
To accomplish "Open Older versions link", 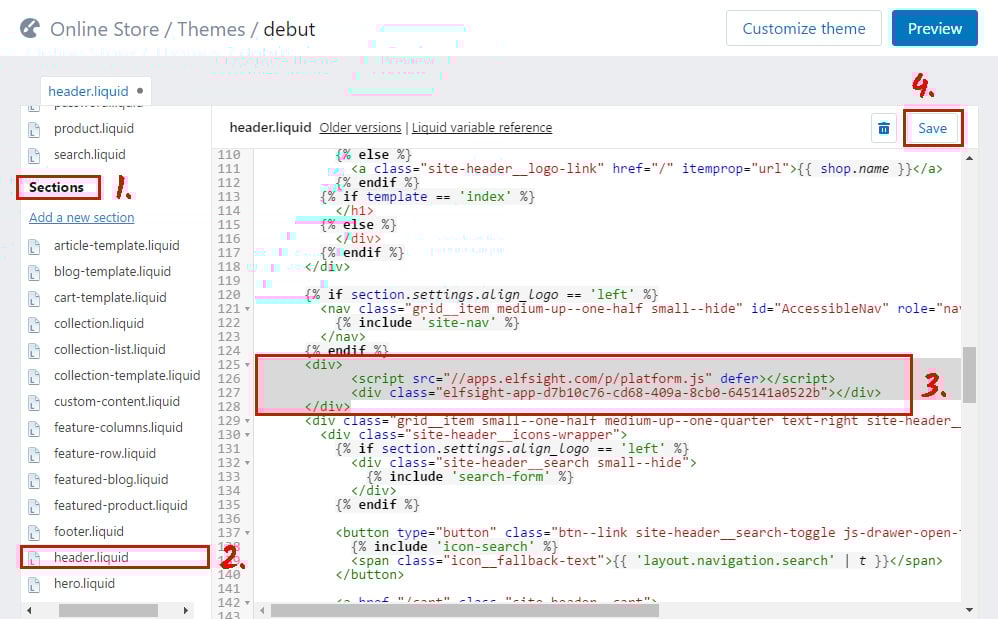I will (360, 128).
